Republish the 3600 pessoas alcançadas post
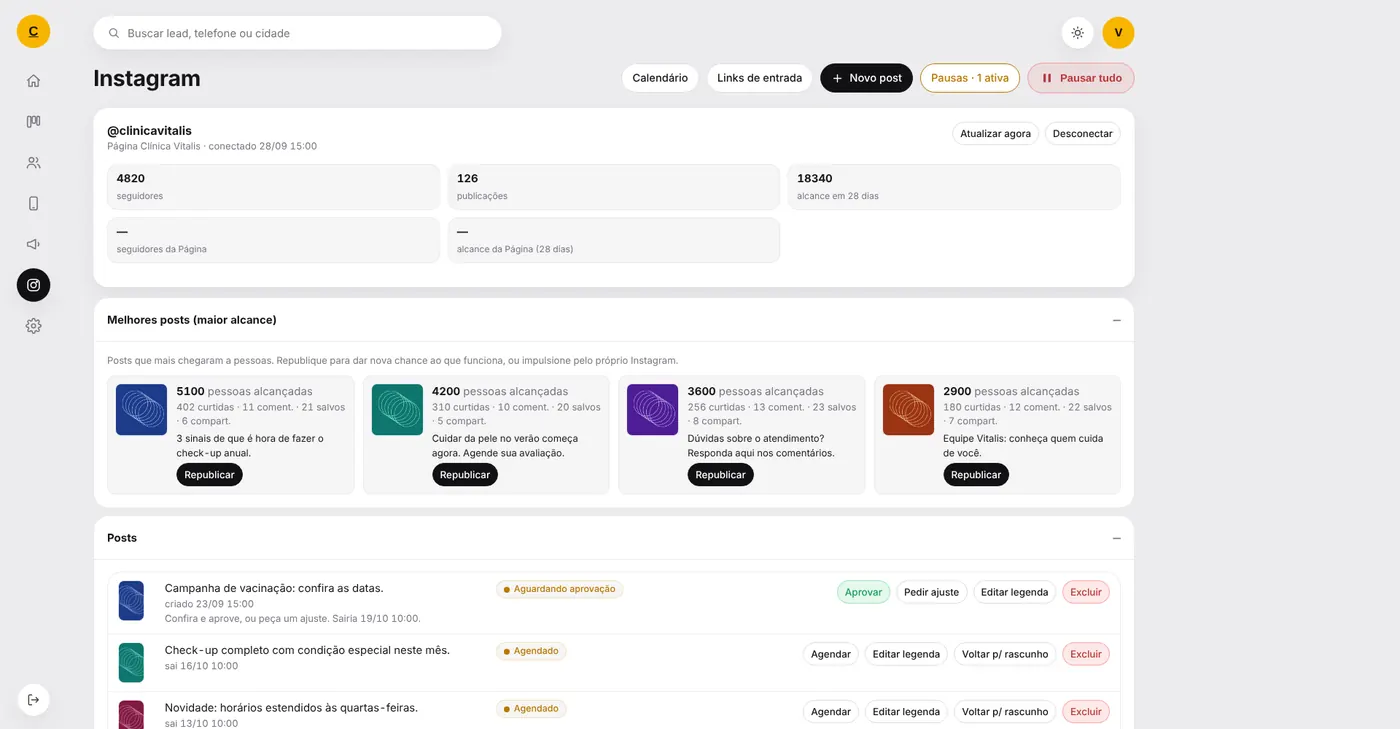Image resolution: width=1400 pixels, height=729 pixels. [x=720, y=475]
